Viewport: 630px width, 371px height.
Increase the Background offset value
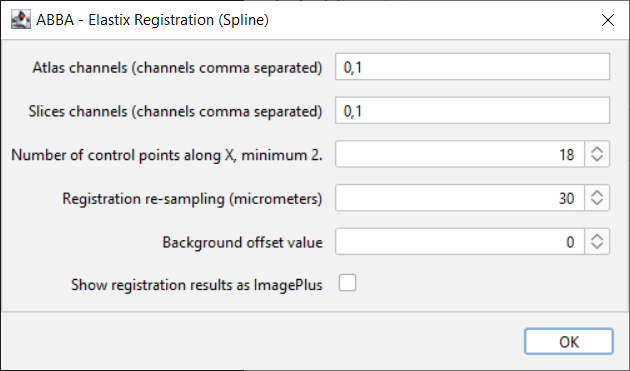tap(597, 236)
